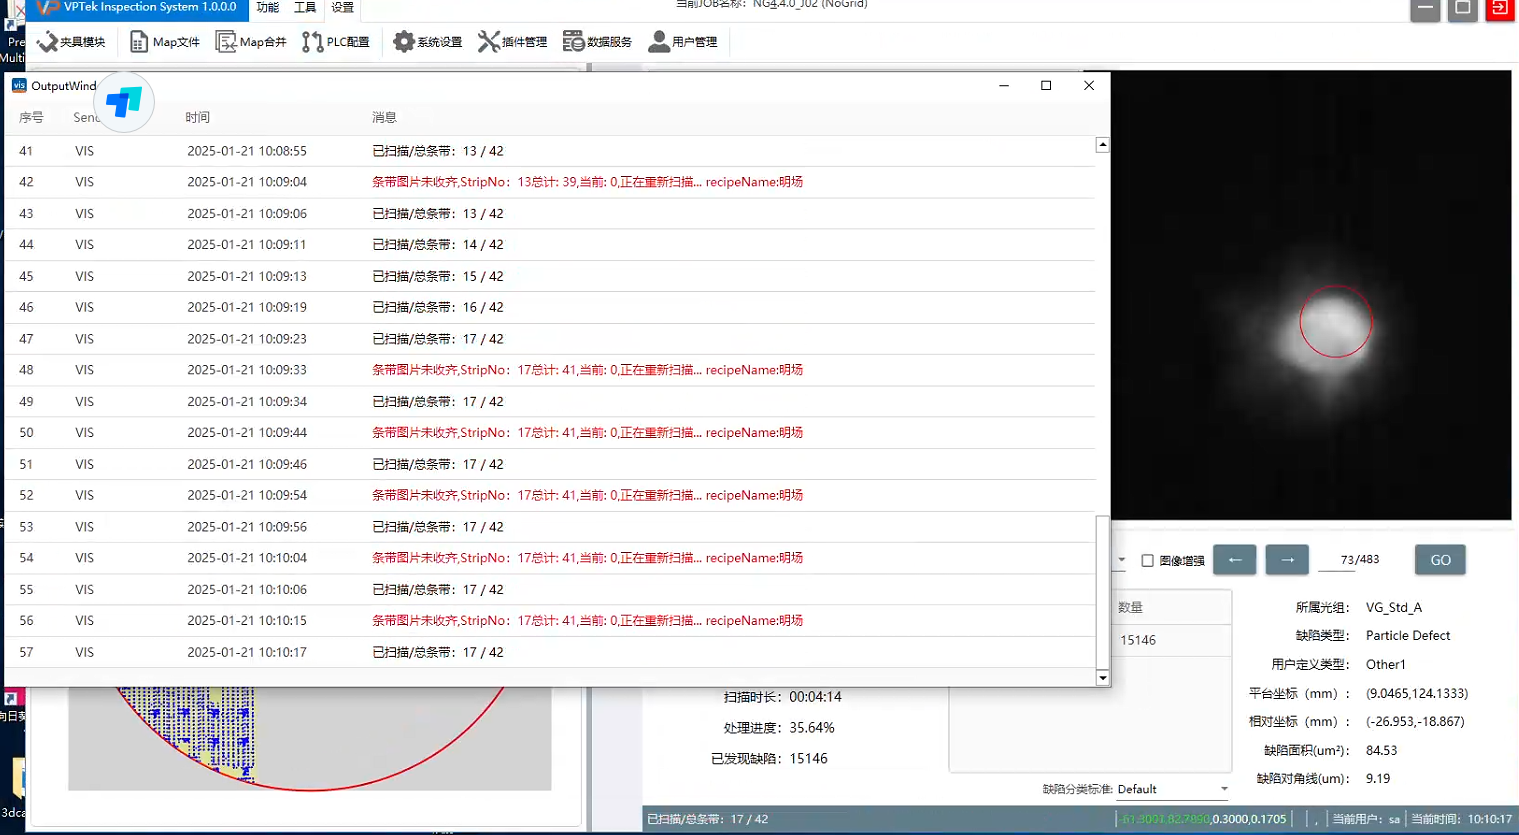
Task: Click the red-circled defect in image view
Action: point(1335,322)
